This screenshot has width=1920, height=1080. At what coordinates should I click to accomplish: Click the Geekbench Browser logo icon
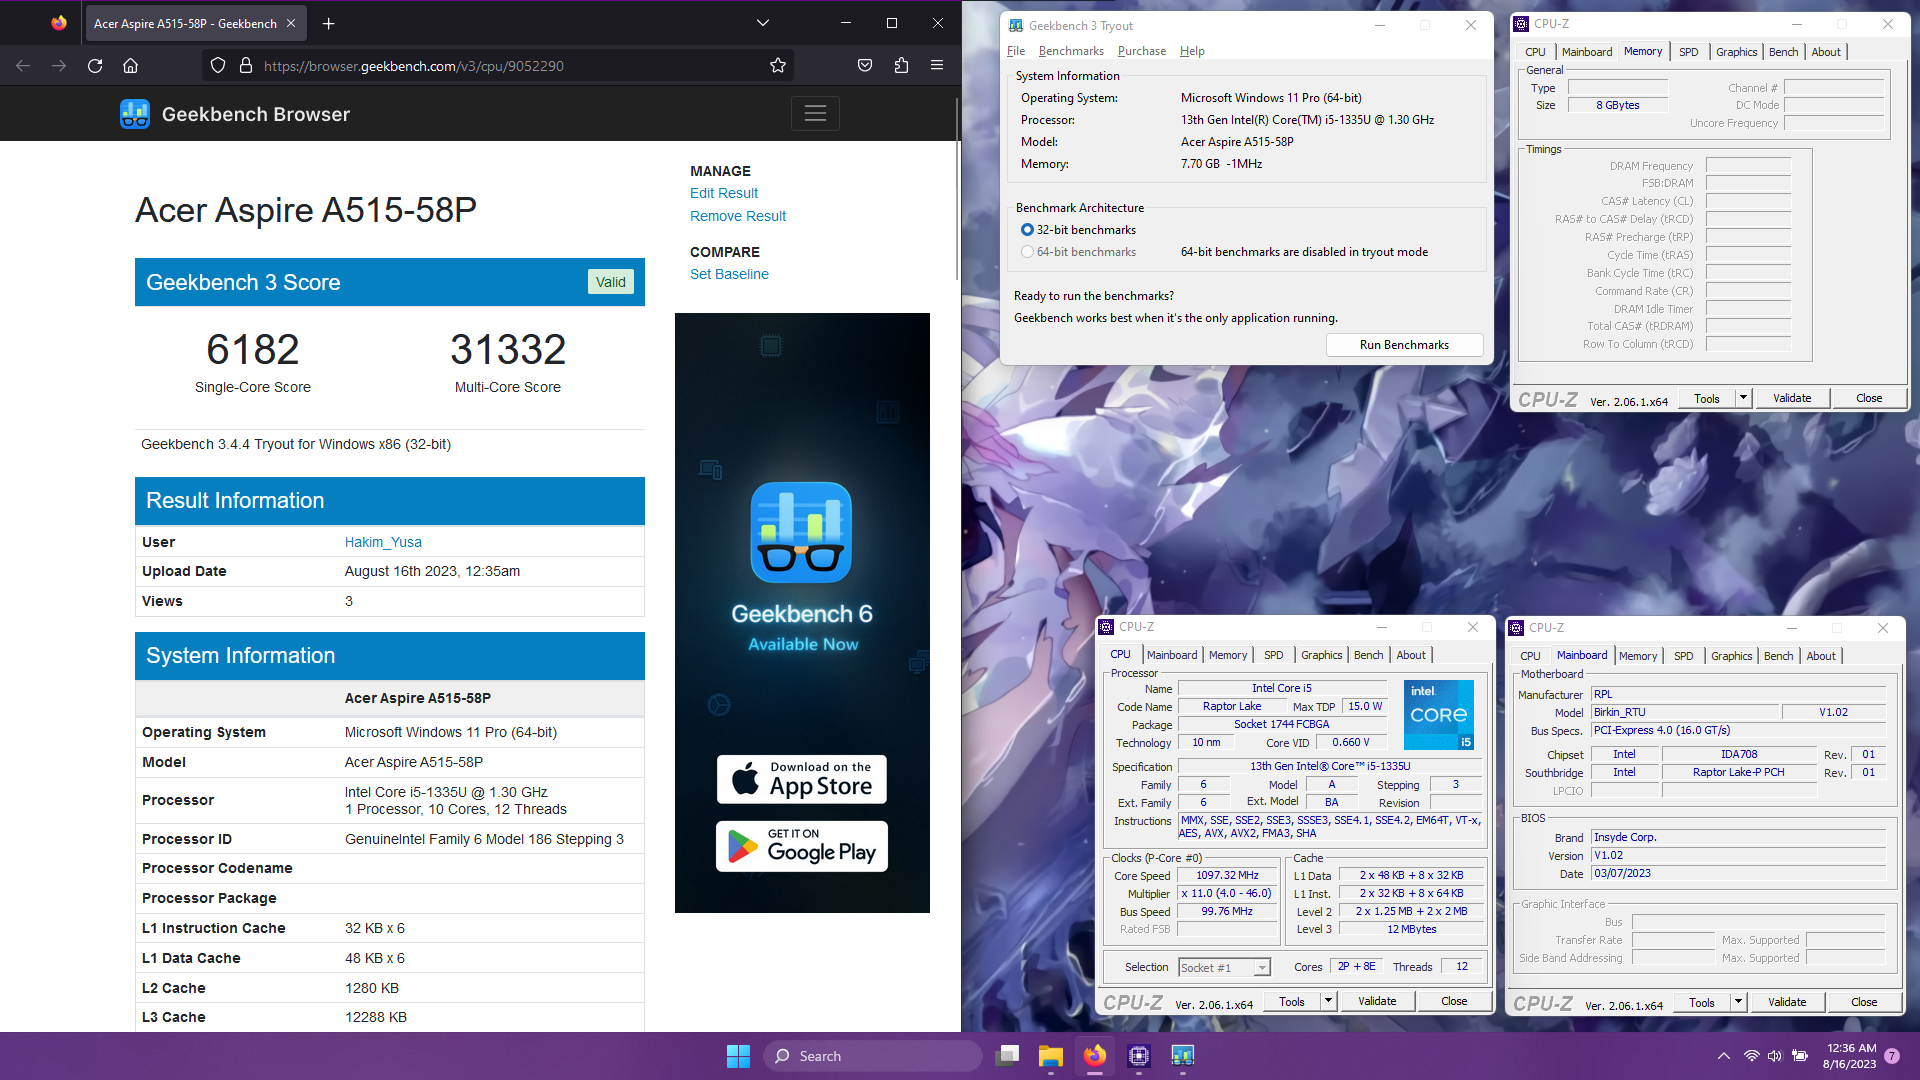135,114
